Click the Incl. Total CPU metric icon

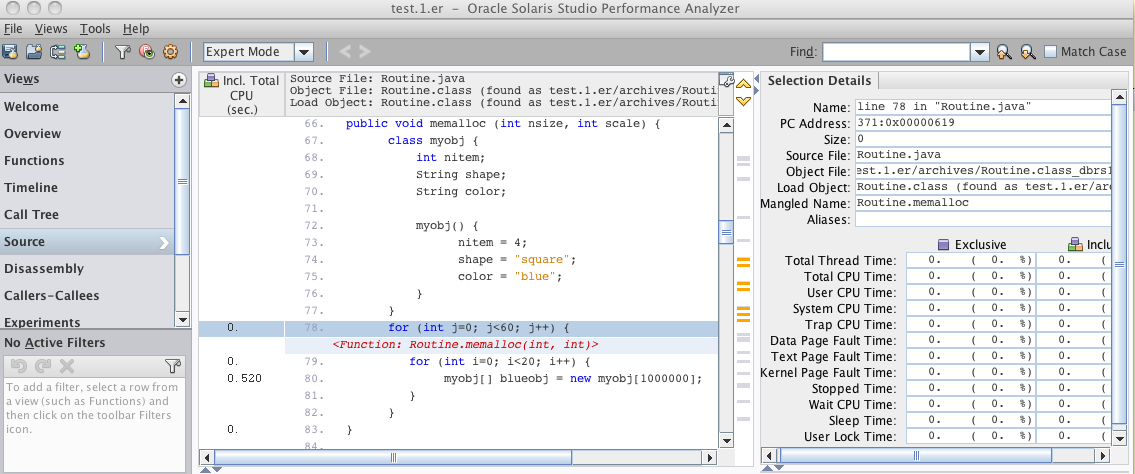click(211, 80)
